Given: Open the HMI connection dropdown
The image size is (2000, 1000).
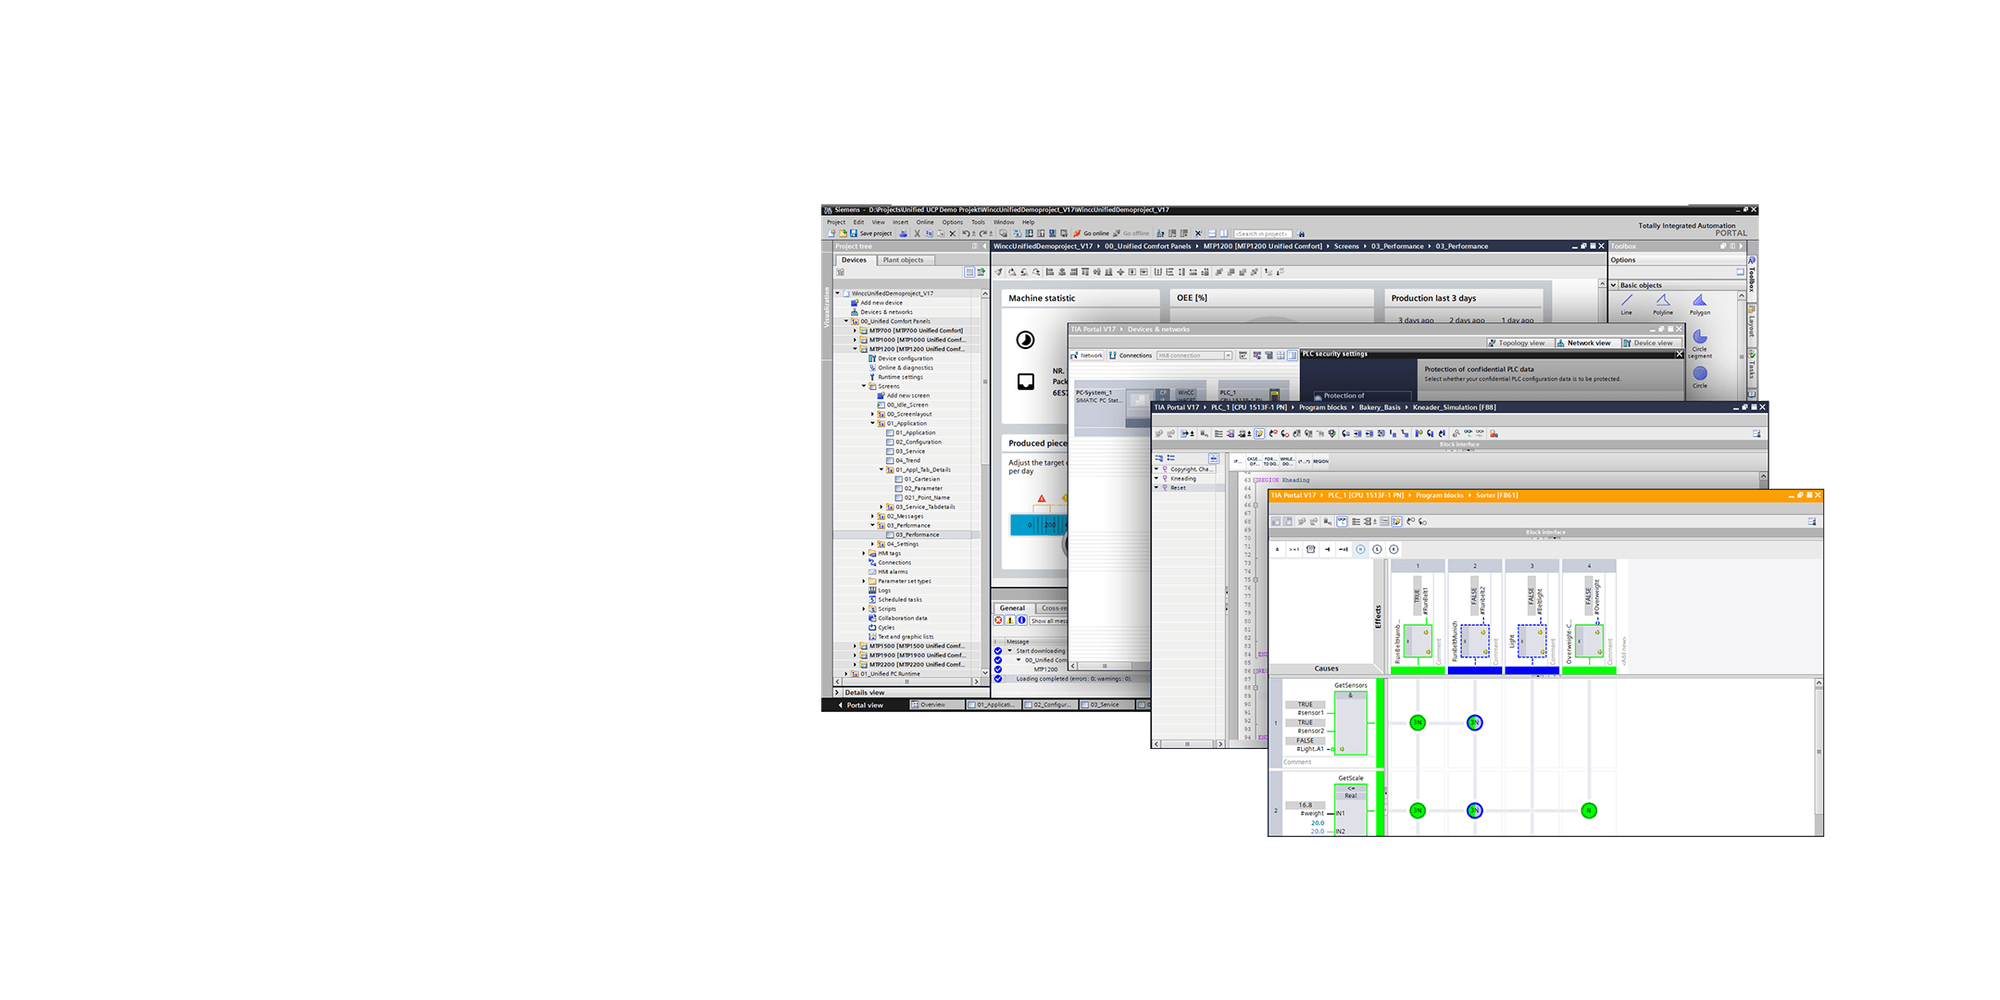Looking at the screenshot, I should 1228,356.
